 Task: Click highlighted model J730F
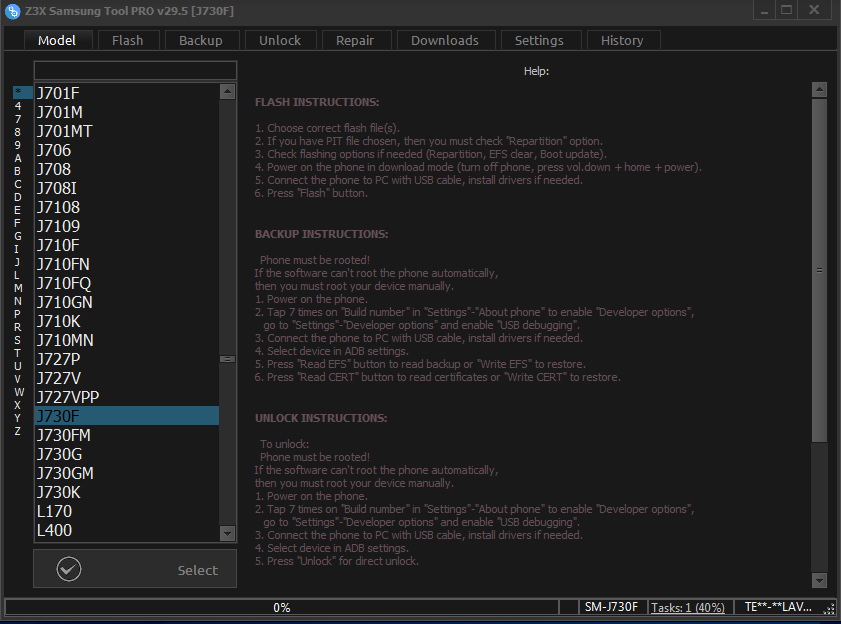(x=127, y=416)
